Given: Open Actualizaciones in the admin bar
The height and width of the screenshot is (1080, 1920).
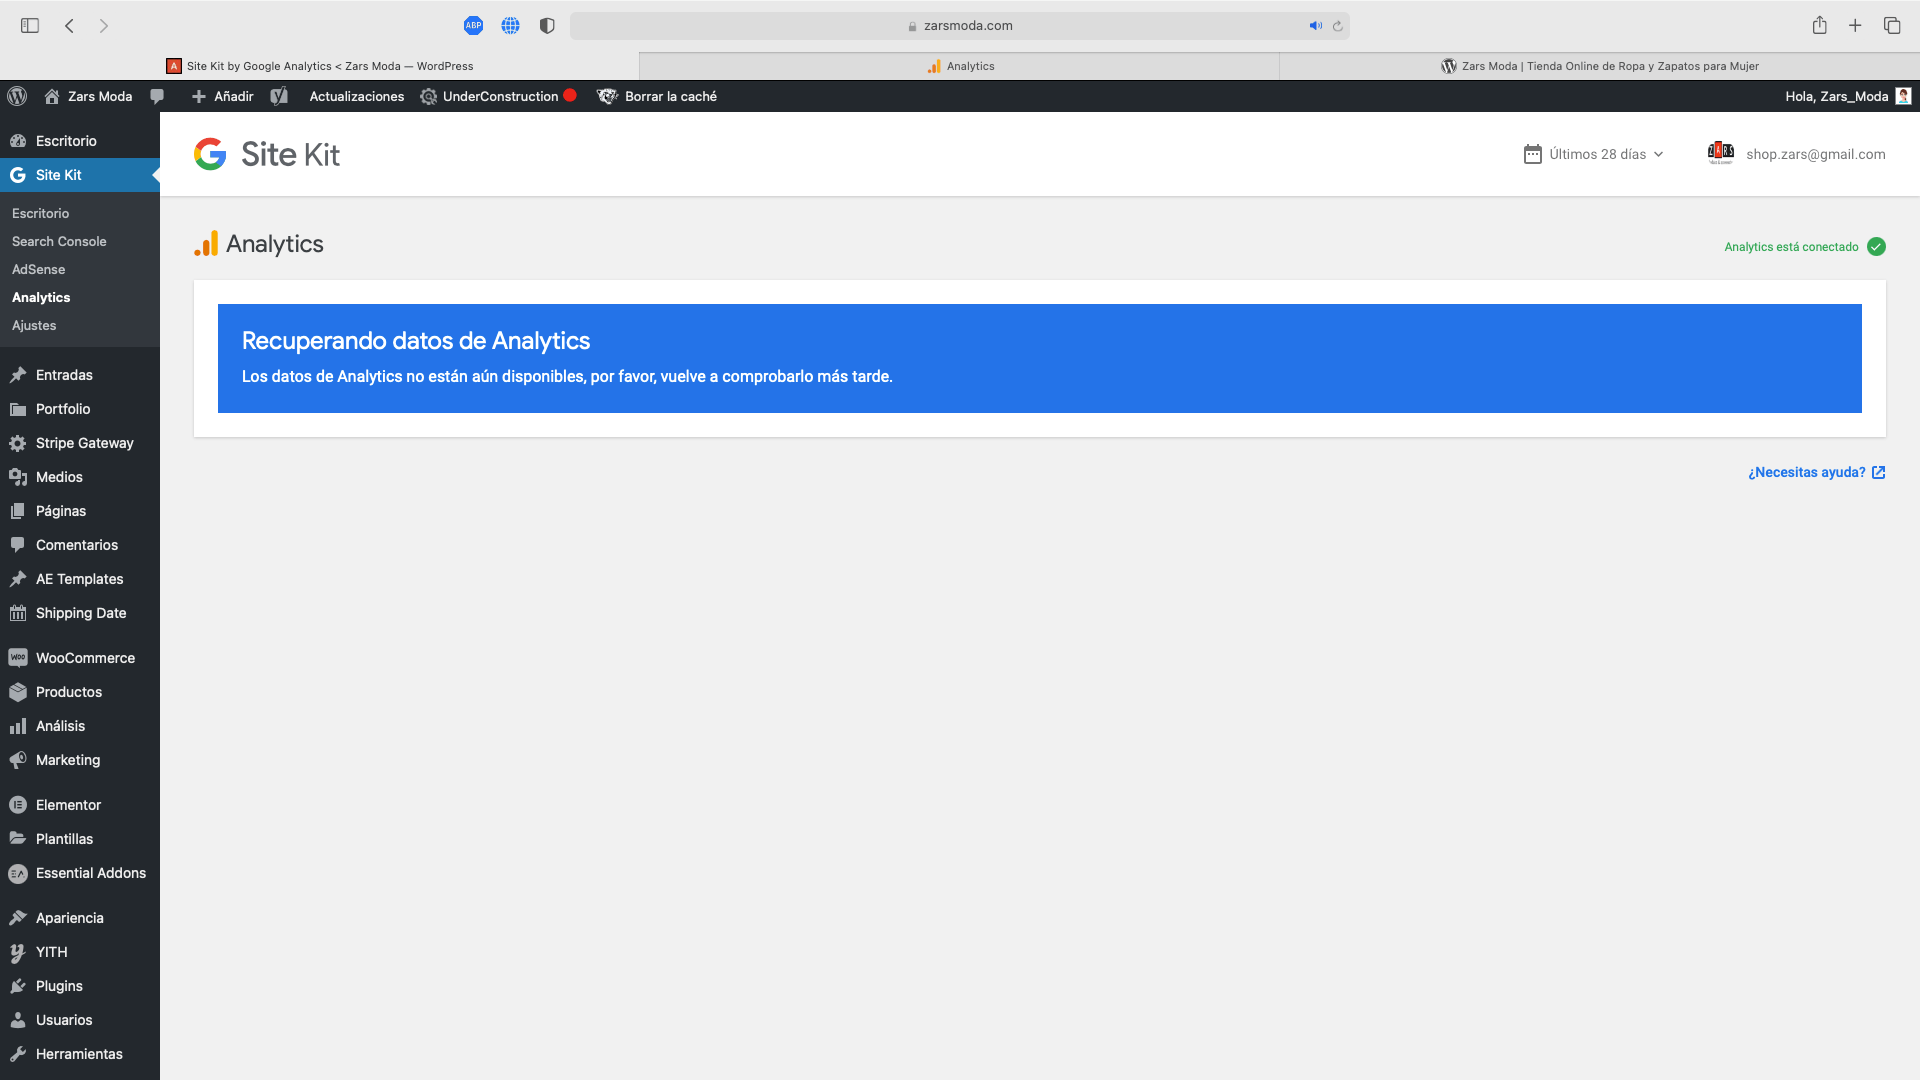Looking at the screenshot, I should 357,96.
